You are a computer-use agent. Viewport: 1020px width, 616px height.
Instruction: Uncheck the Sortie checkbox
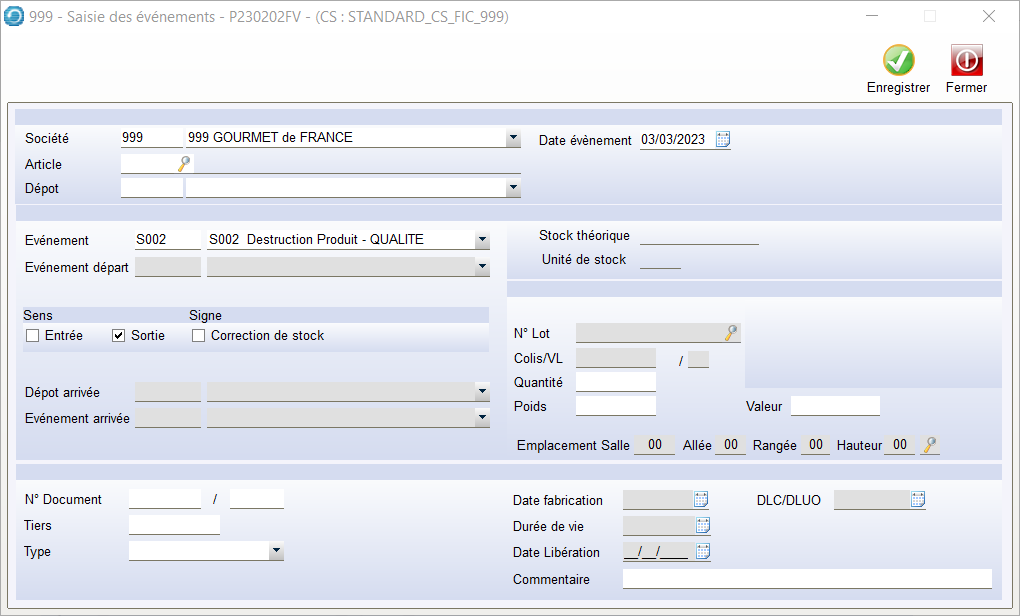[119, 336]
